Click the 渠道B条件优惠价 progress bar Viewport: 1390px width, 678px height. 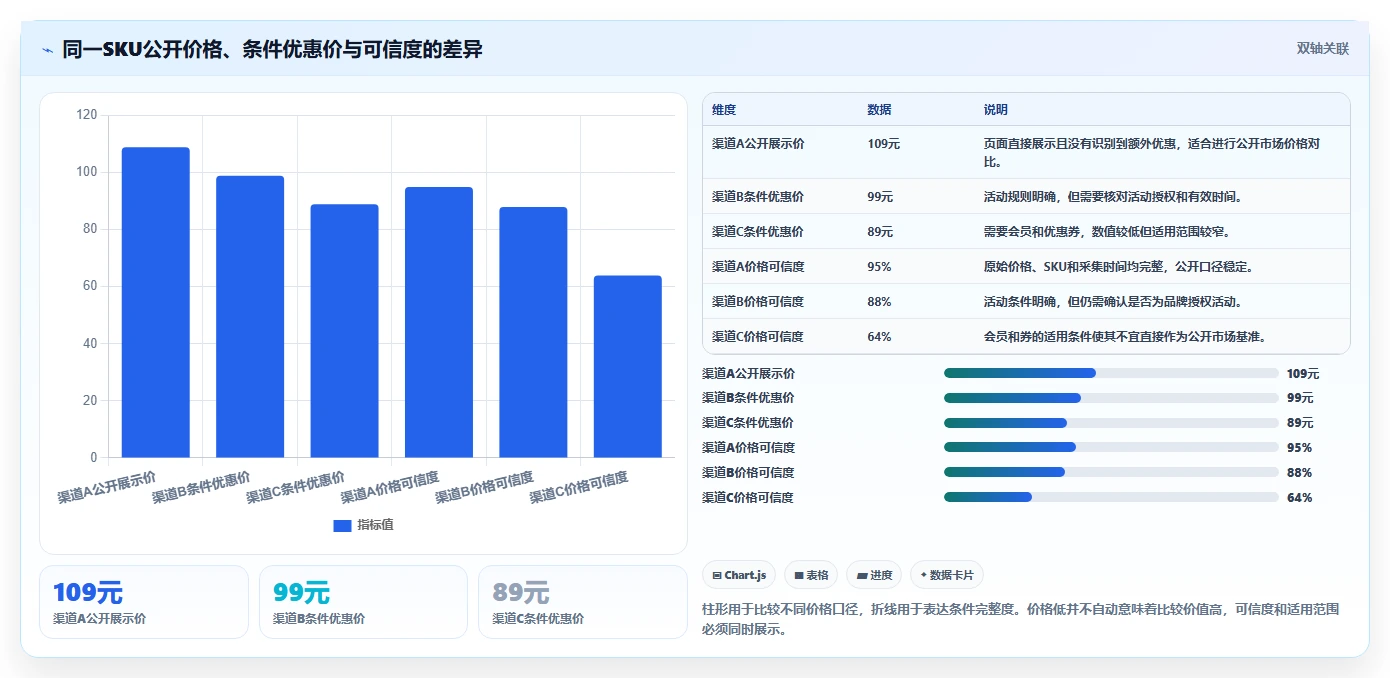click(1111, 398)
